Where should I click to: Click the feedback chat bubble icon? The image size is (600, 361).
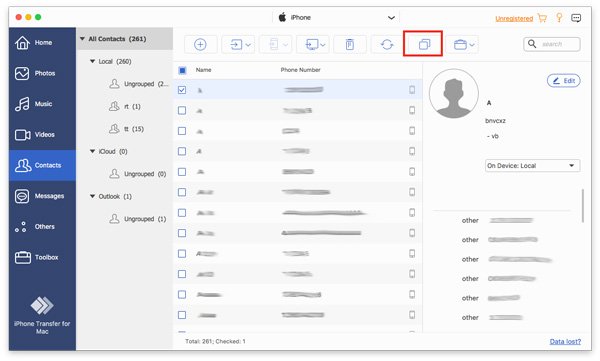(576, 18)
